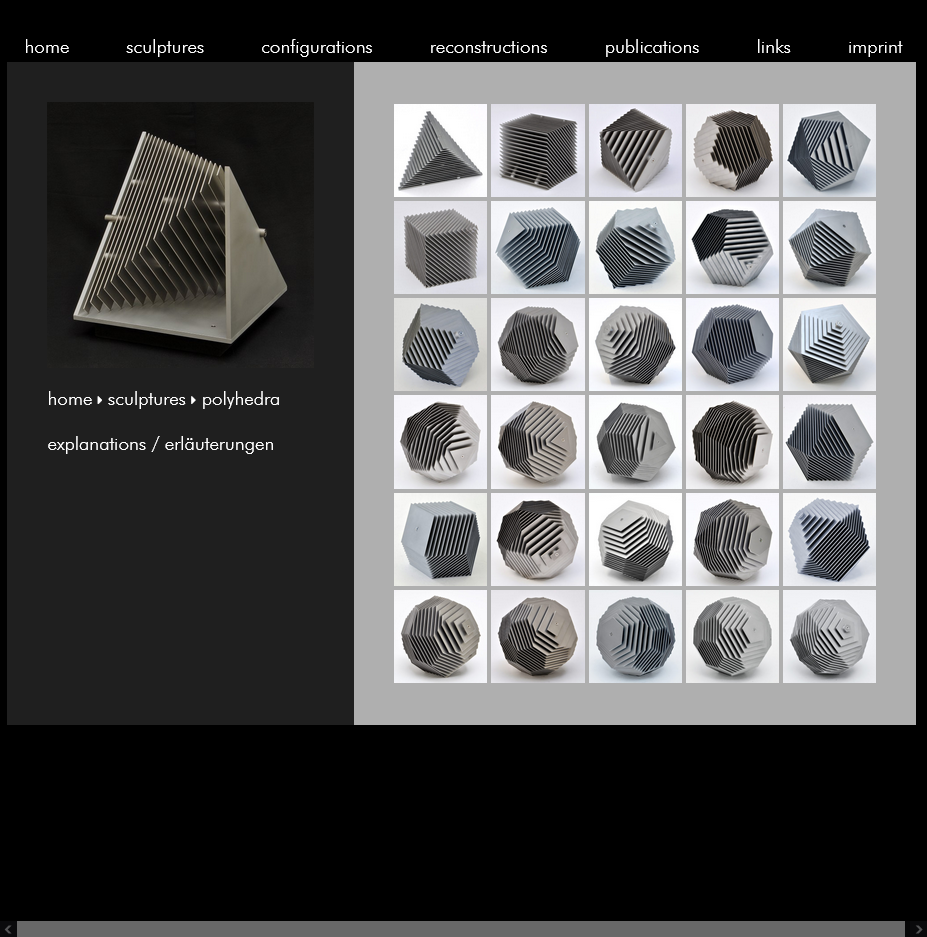Select first-row last thumbnail, the icosahedron
This screenshot has width=927, height=937.
click(830, 151)
